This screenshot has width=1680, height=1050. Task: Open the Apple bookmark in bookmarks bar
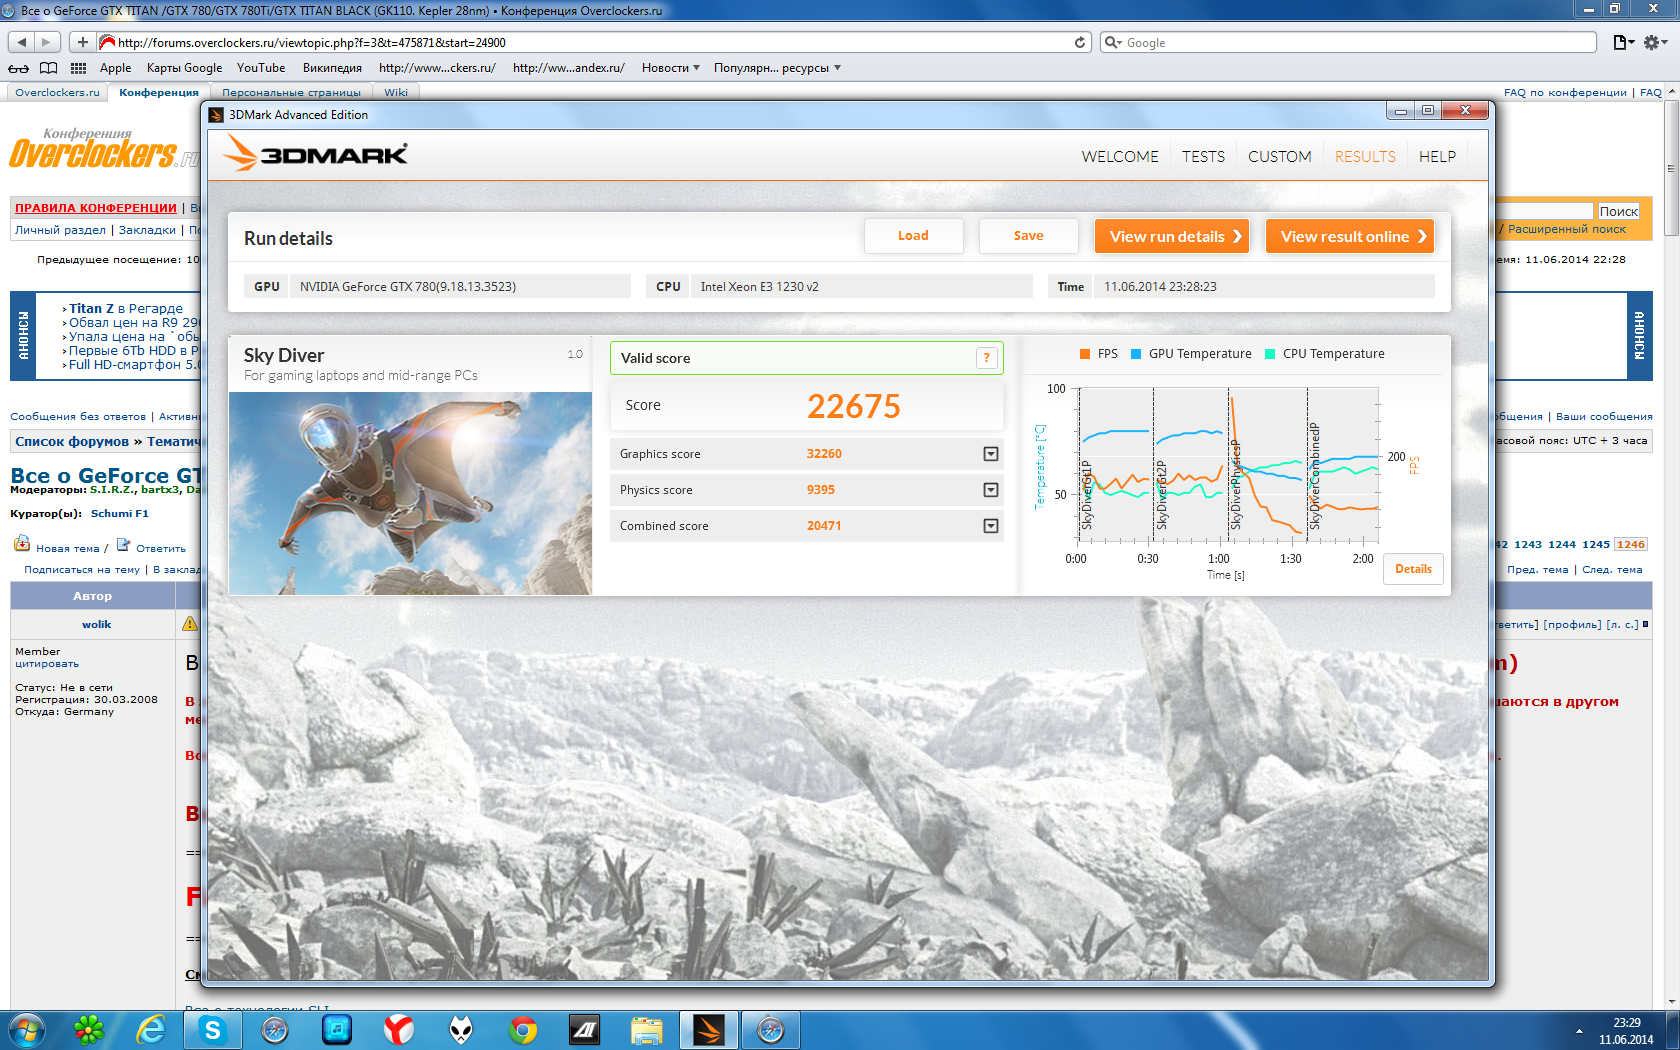coord(115,68)
